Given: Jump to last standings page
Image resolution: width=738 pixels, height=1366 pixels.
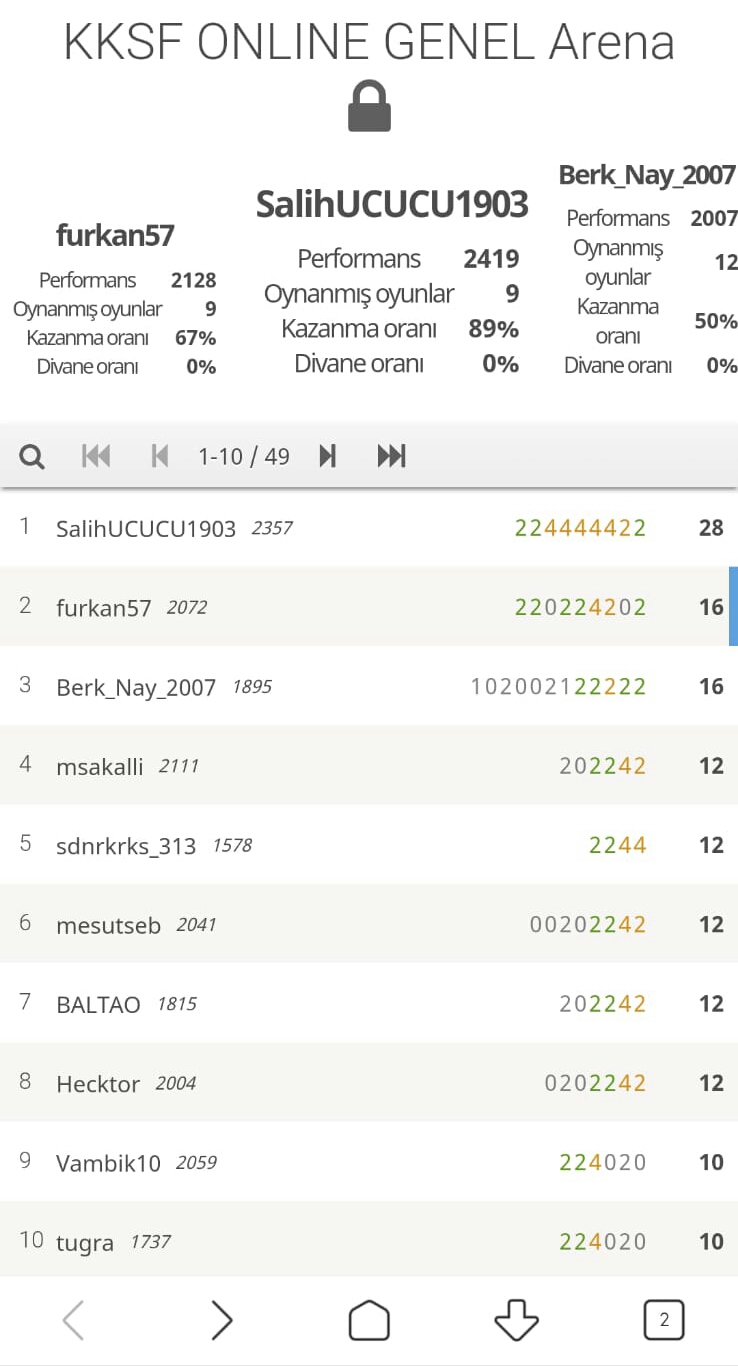Looking at the screenshot, I should click(x=391, y=457).
